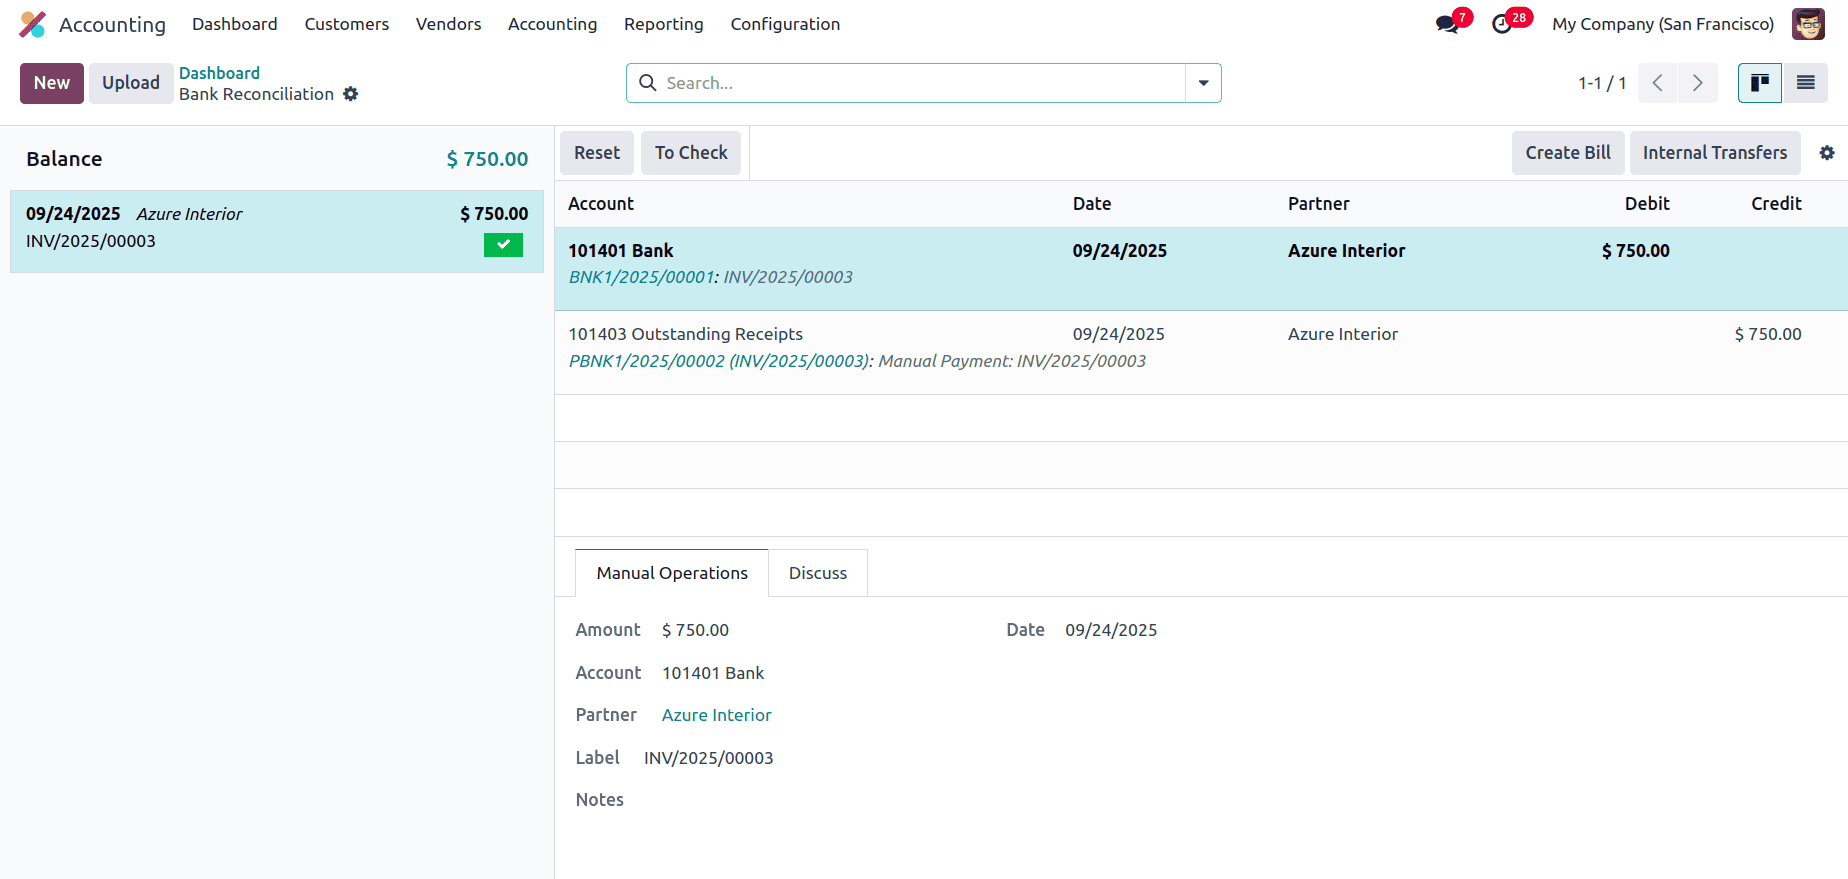Go to previous page arrow
1848x879 pixels.
click(x=1657, y=83)
